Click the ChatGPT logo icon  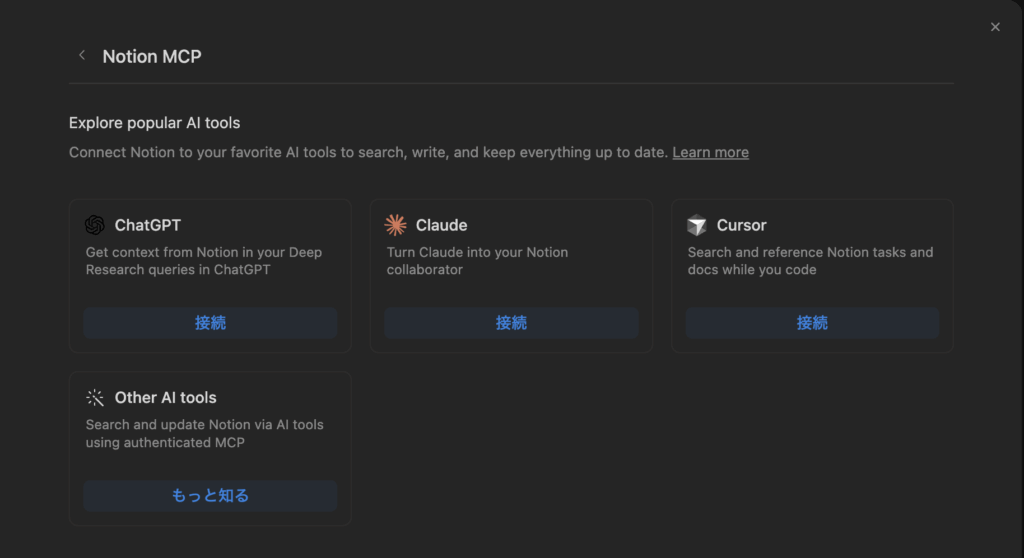coord(95,225)
